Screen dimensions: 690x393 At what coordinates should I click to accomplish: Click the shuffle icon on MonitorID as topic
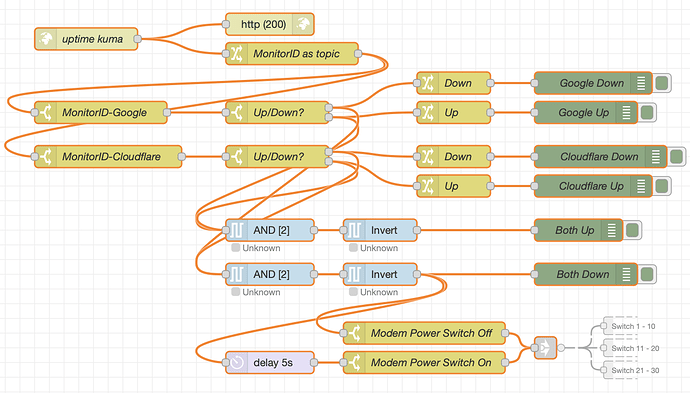237,54
